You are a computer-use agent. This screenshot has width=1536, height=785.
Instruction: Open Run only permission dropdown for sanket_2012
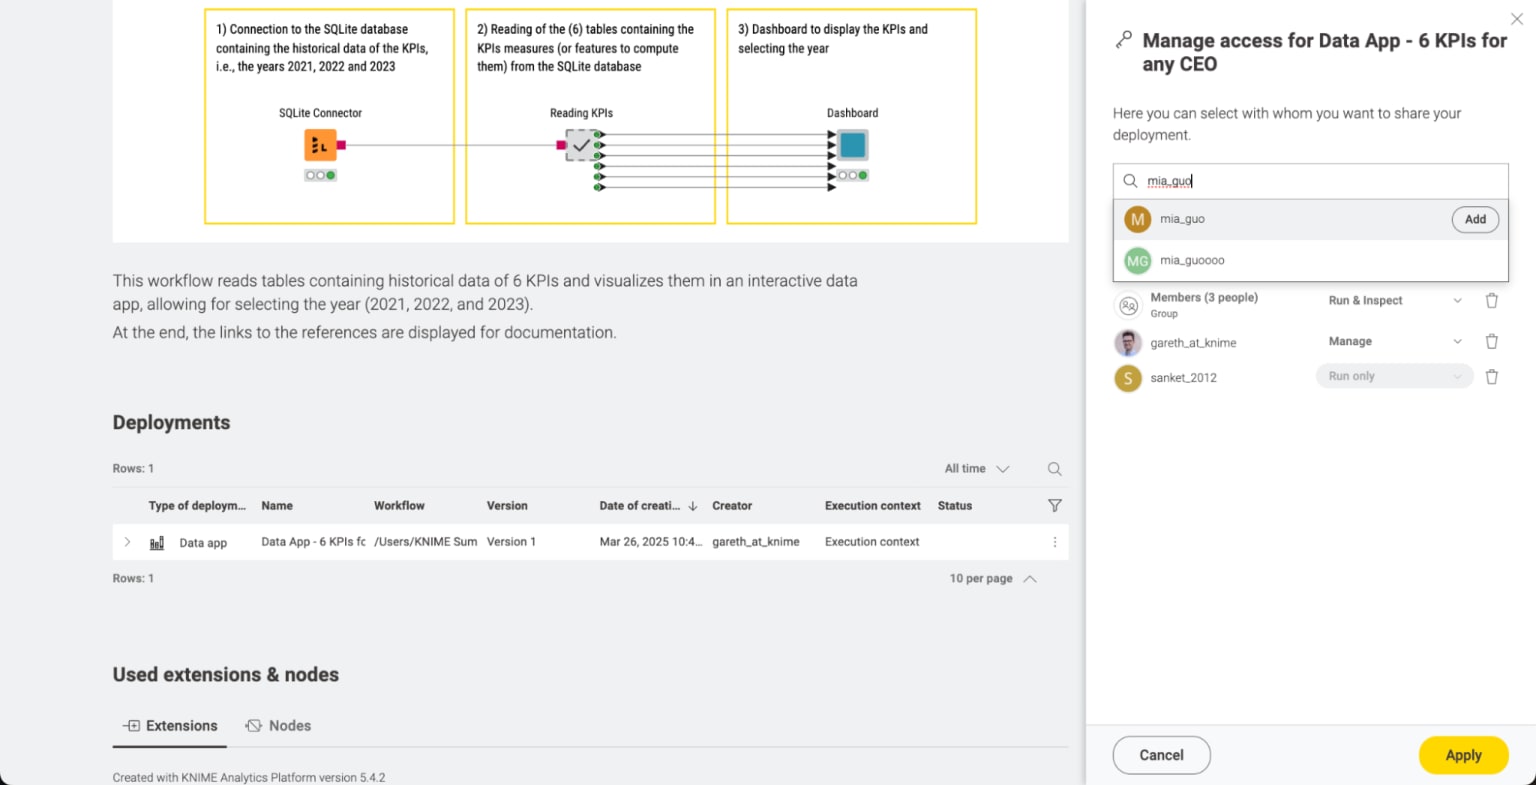point(1395,377)
